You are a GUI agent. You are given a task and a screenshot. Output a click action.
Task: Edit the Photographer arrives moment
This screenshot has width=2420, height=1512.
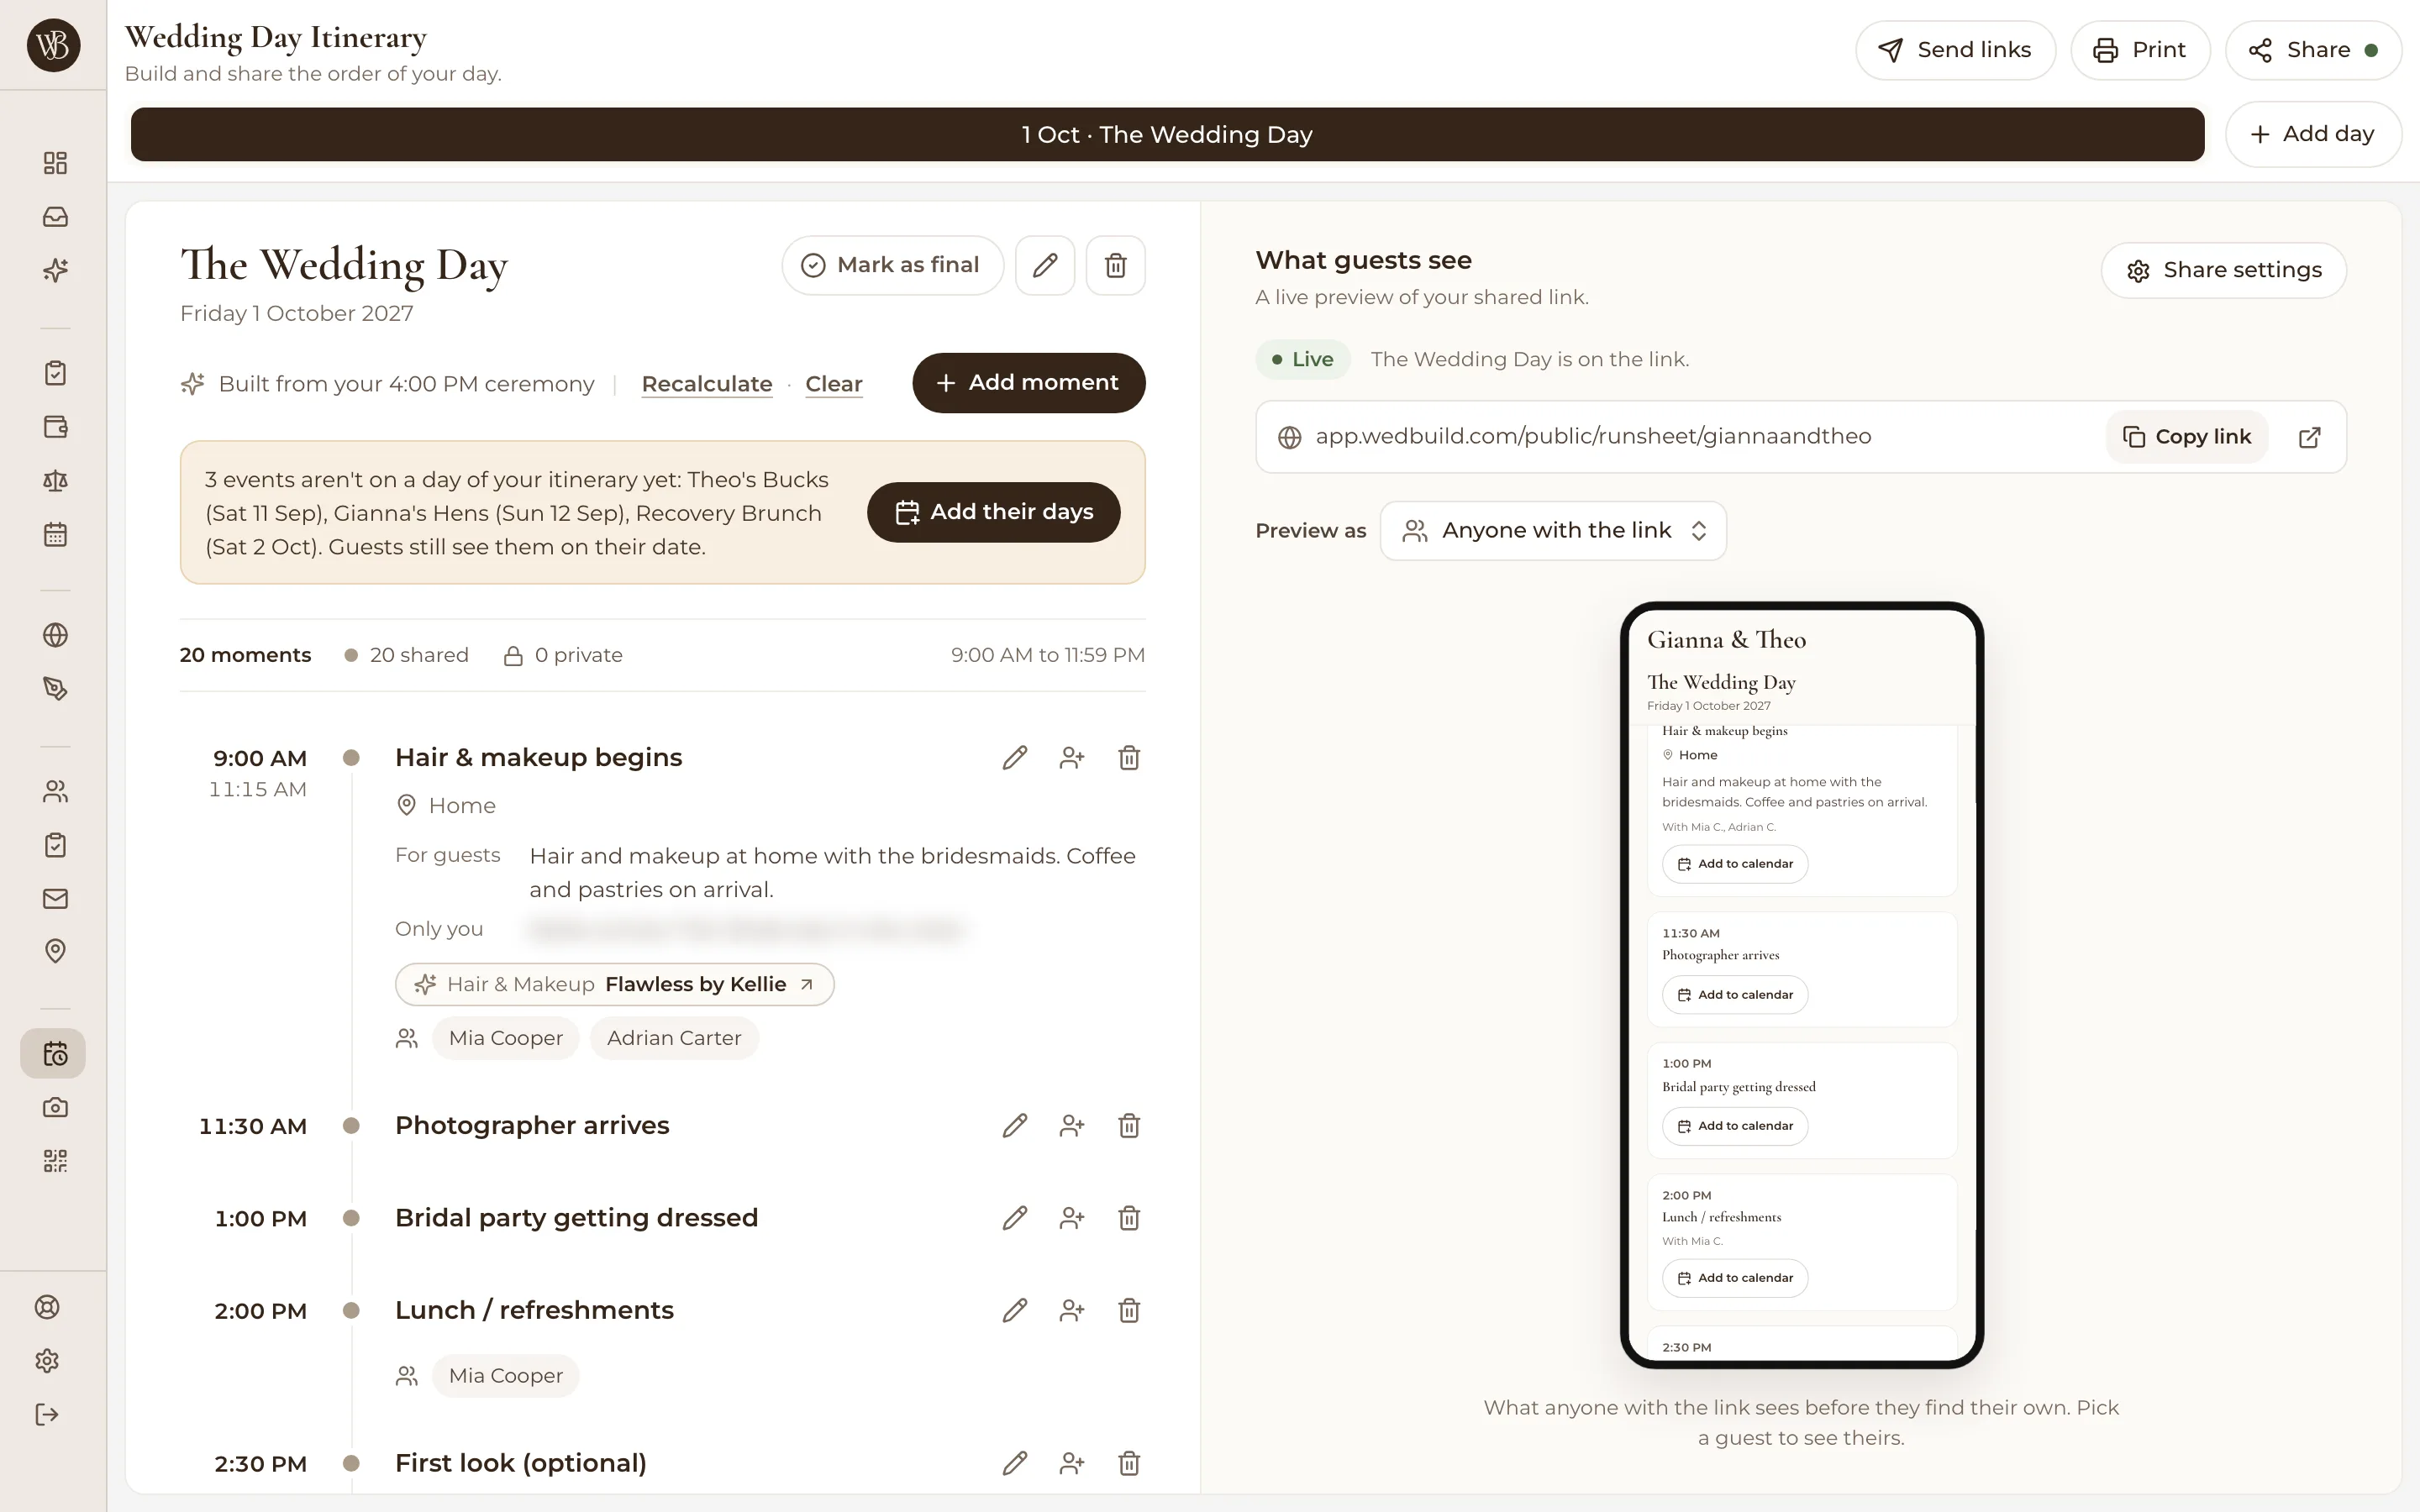tap(1015, 1126)
